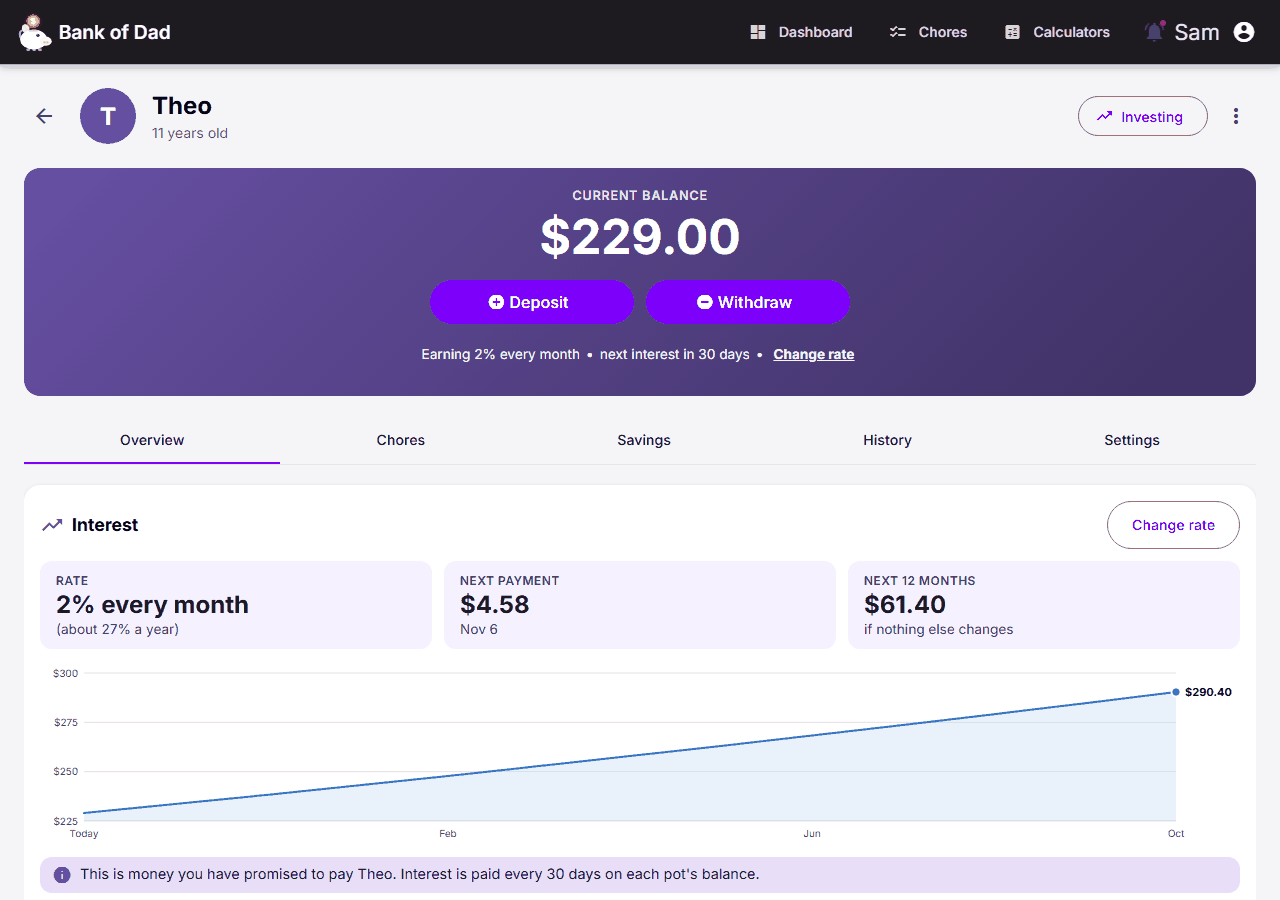Click the Feb label on chart axis
Viewport: 1280px width, 900px height.
tap(448, 834)
